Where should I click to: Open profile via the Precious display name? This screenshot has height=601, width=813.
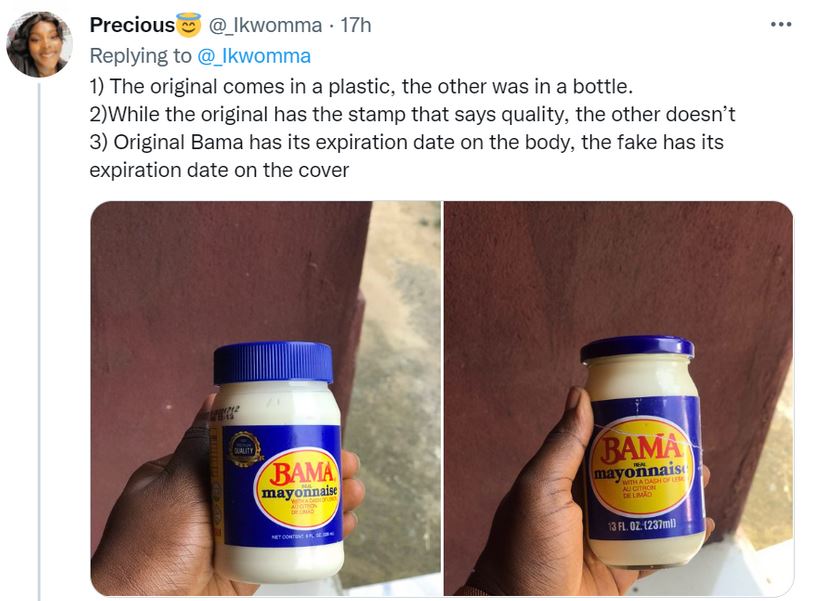pyautogui.click(x=131, y=25)
